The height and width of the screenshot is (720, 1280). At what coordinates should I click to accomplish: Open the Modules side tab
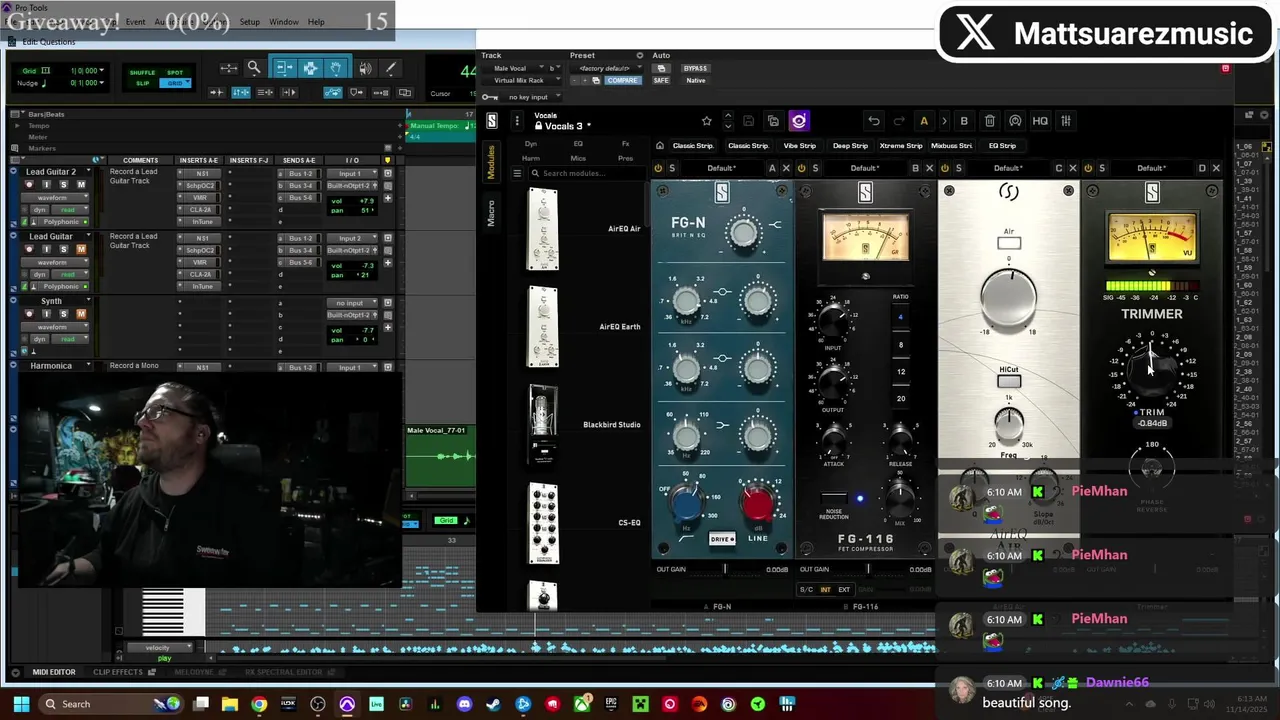491,163
